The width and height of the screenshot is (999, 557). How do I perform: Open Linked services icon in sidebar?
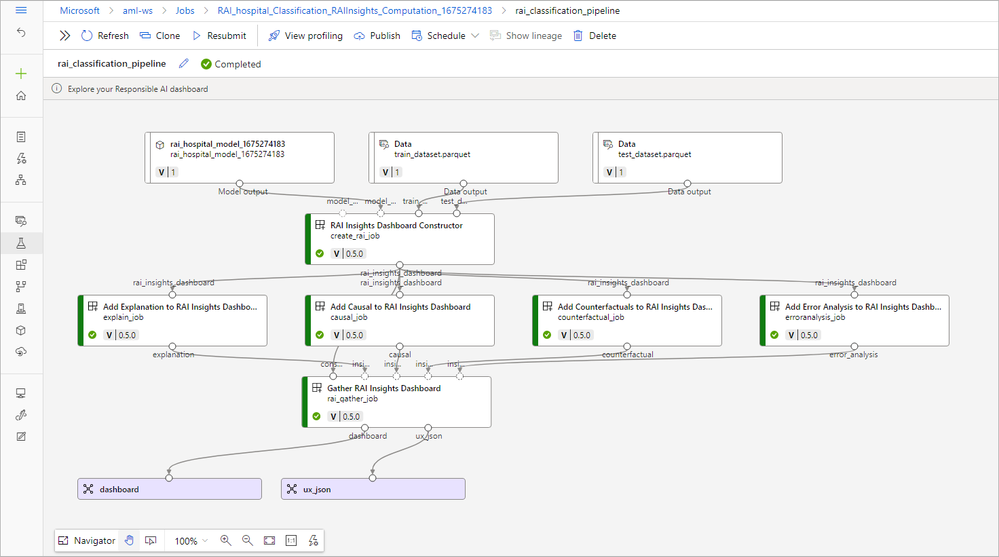click(x=21, y=415)
